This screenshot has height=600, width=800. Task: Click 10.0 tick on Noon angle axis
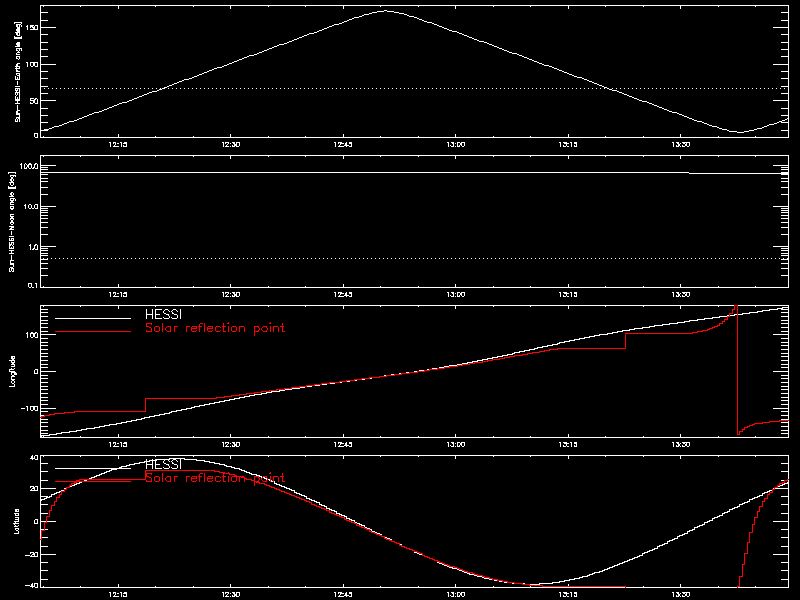[31, 207]
